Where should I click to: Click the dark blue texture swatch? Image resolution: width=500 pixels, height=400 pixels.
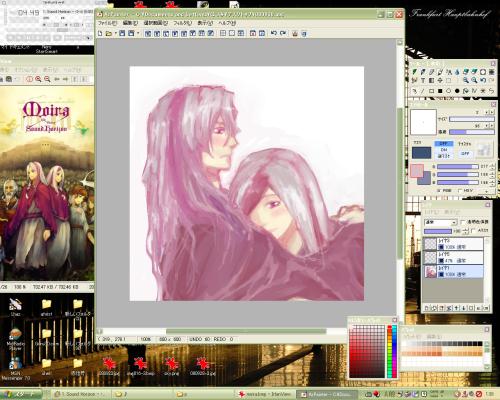click(x=421, y=153)
